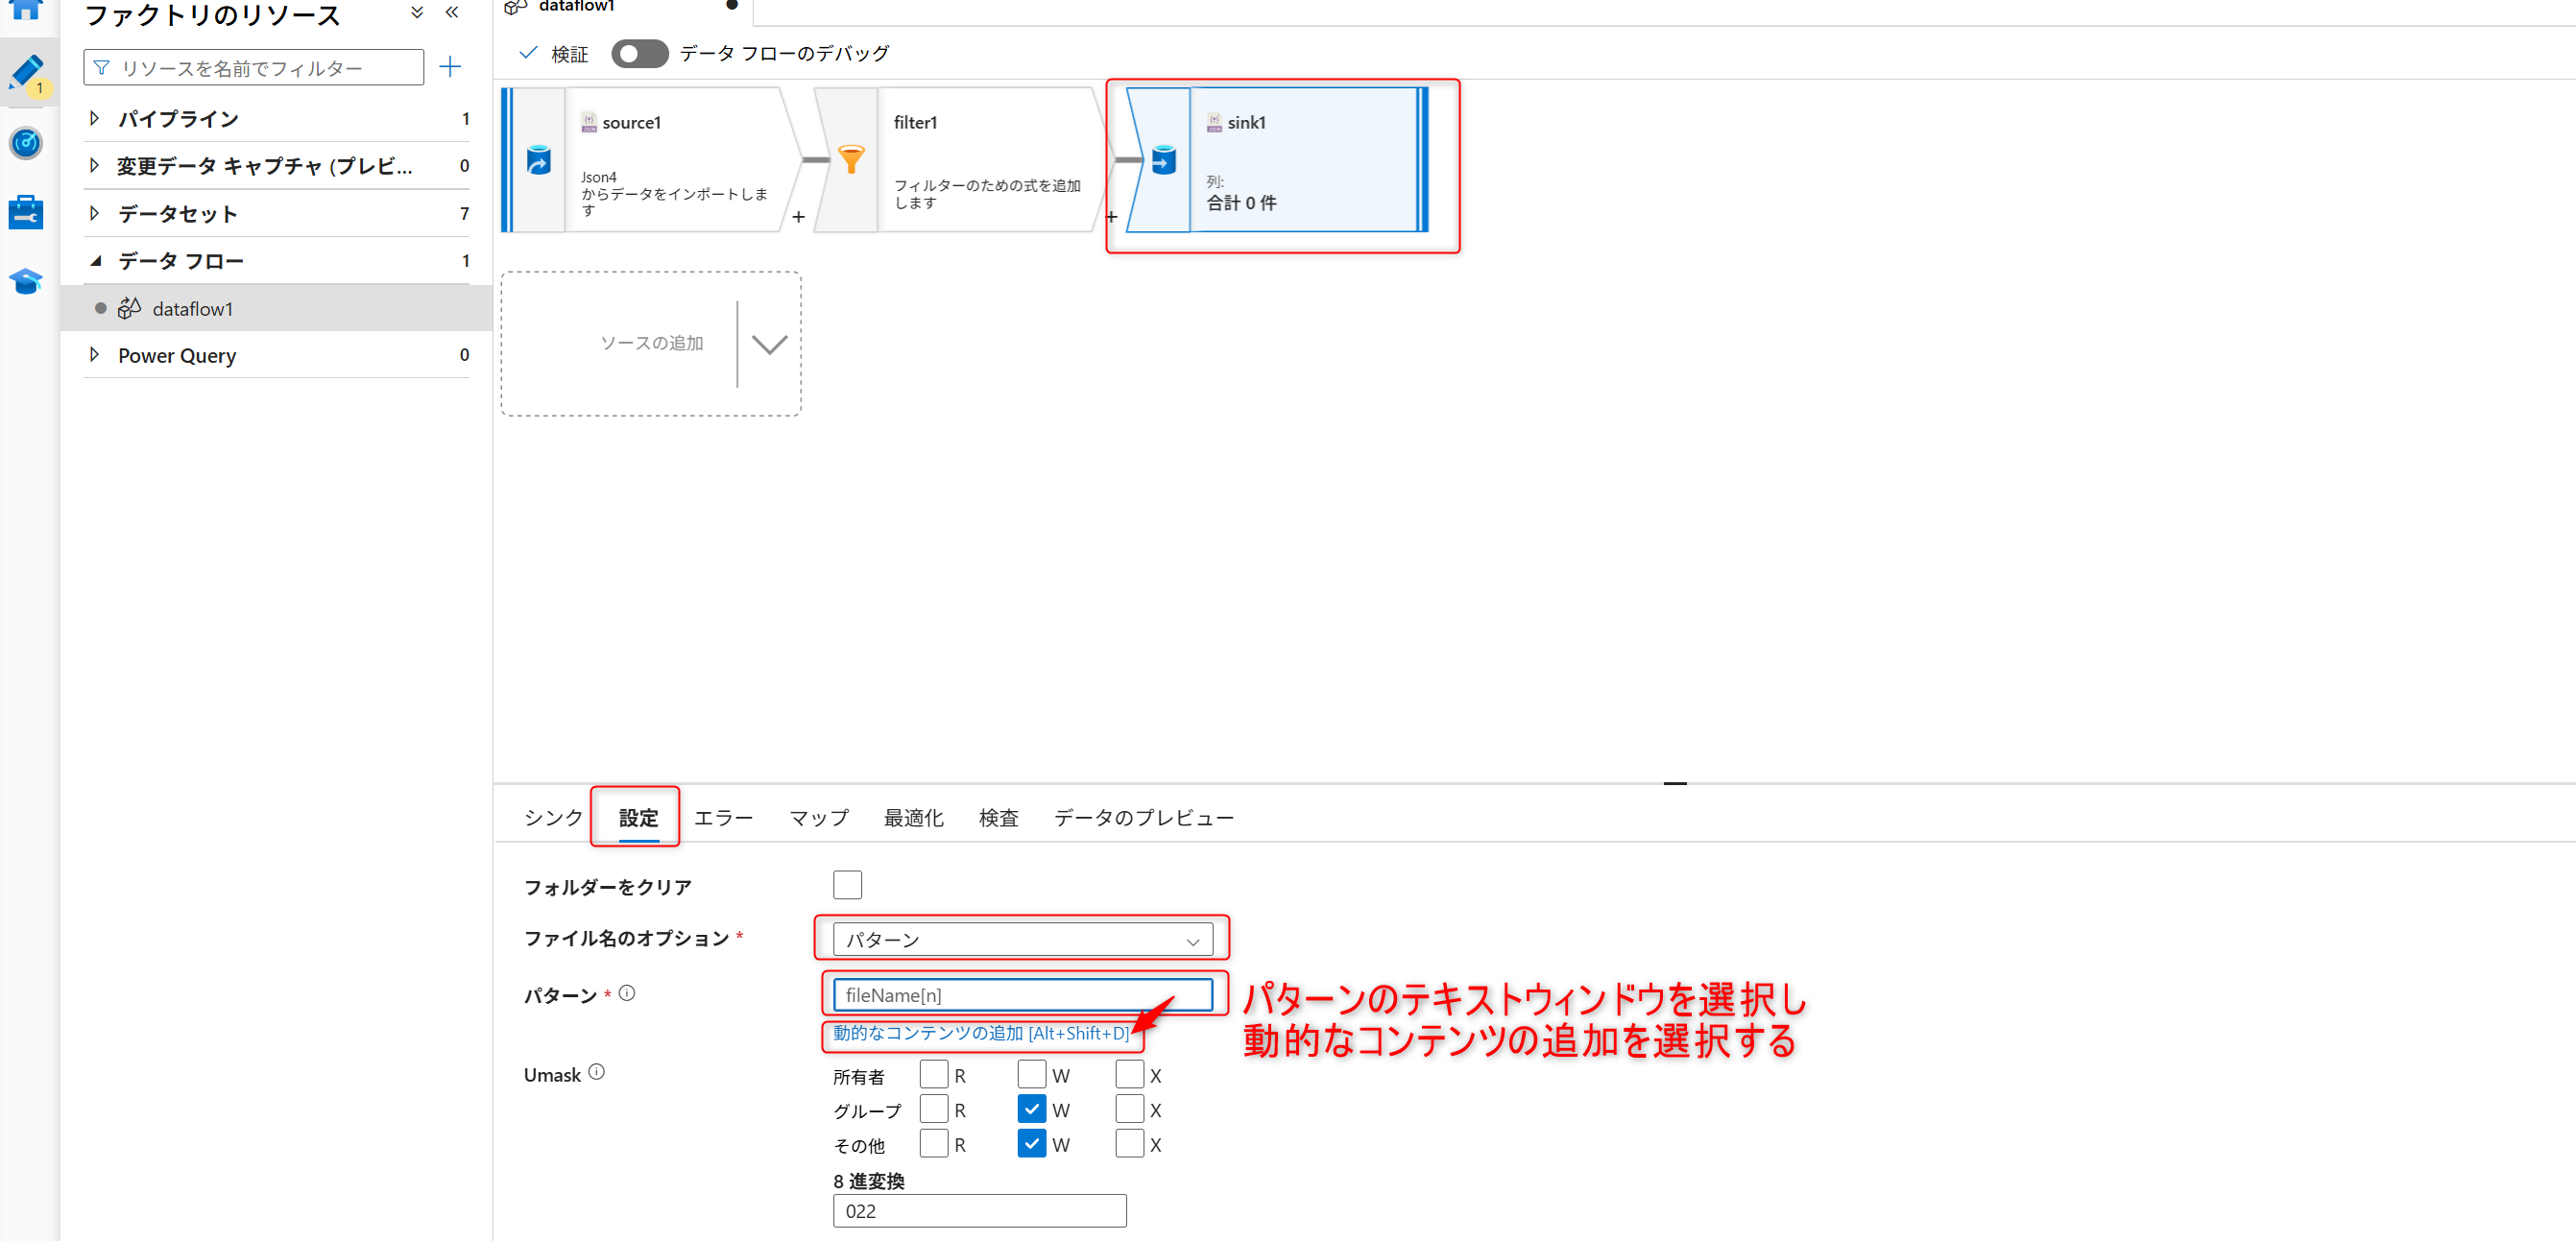Image resolution: width=2576 pixels, height=1241 pixels.
Task: Click the パターン info icon
Action: pyautogui.click(x=627, y=993)
